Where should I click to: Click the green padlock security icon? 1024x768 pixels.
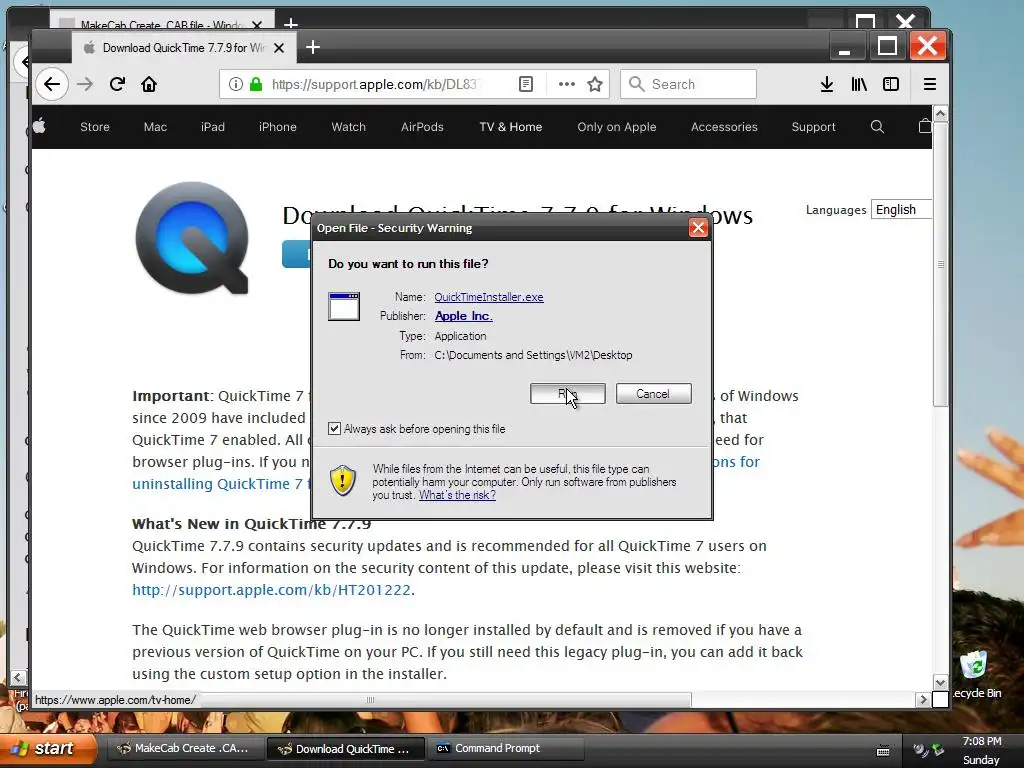tap(256, 84)
